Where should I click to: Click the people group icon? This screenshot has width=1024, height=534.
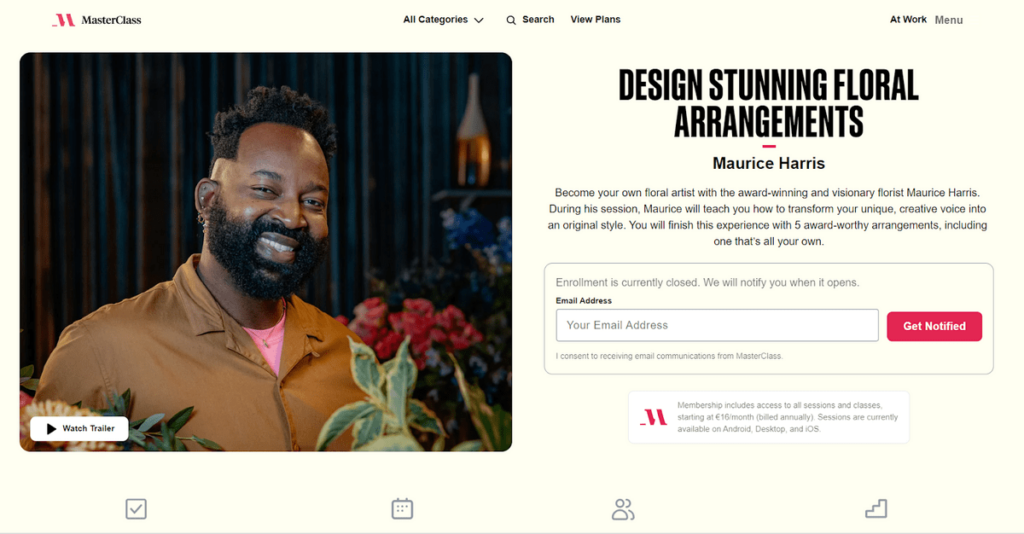[x=623, y=509]
